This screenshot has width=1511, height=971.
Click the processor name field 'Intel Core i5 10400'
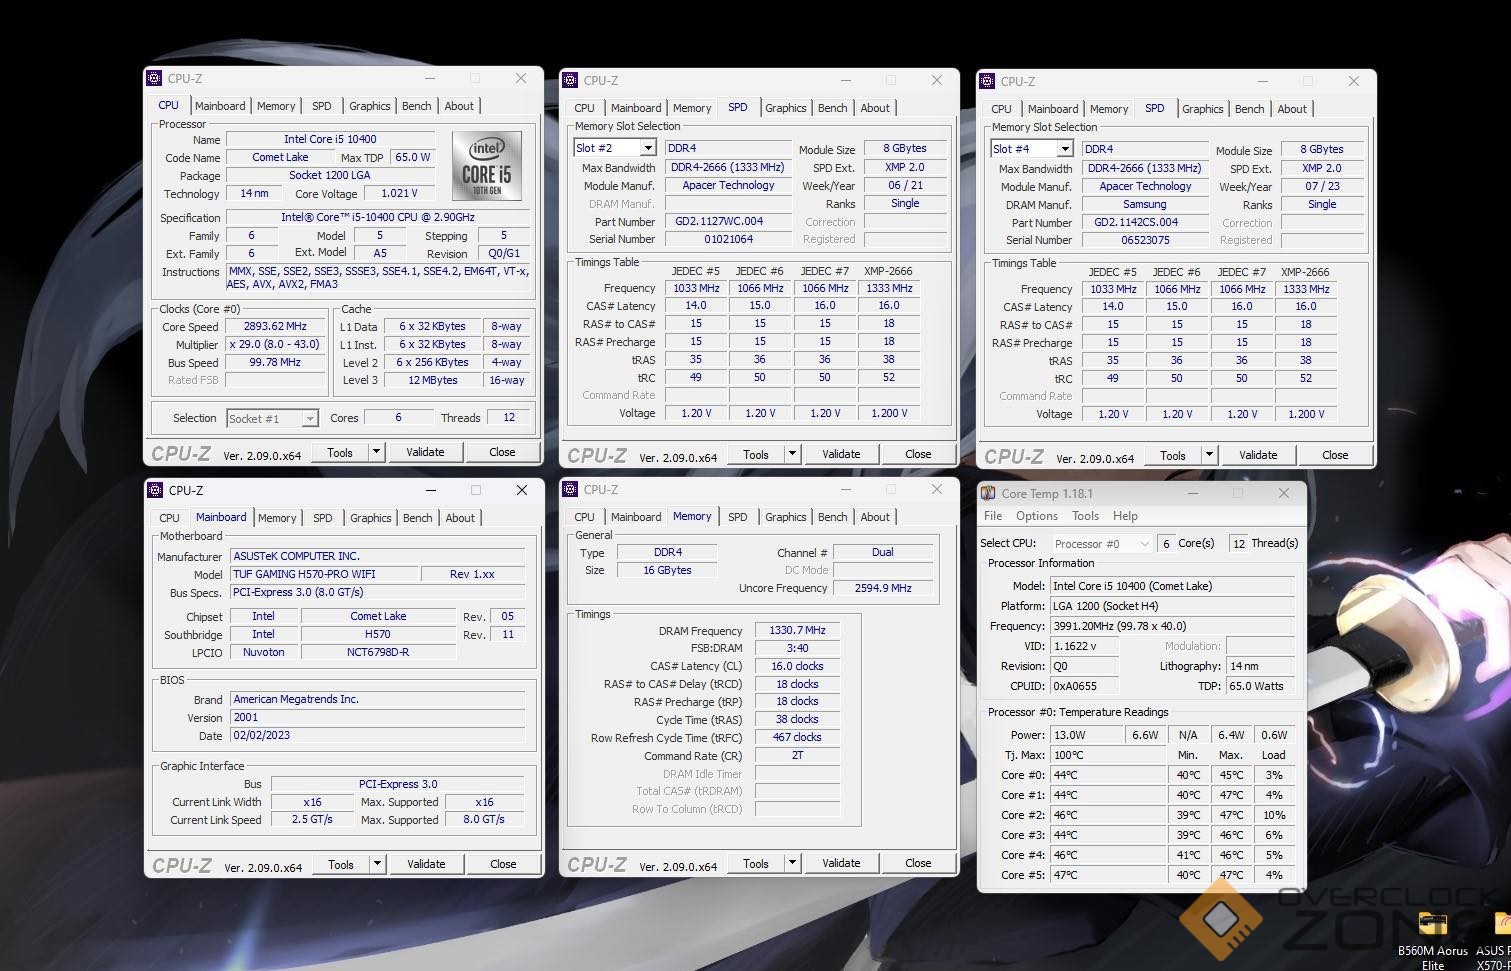[x=330, y=139]
